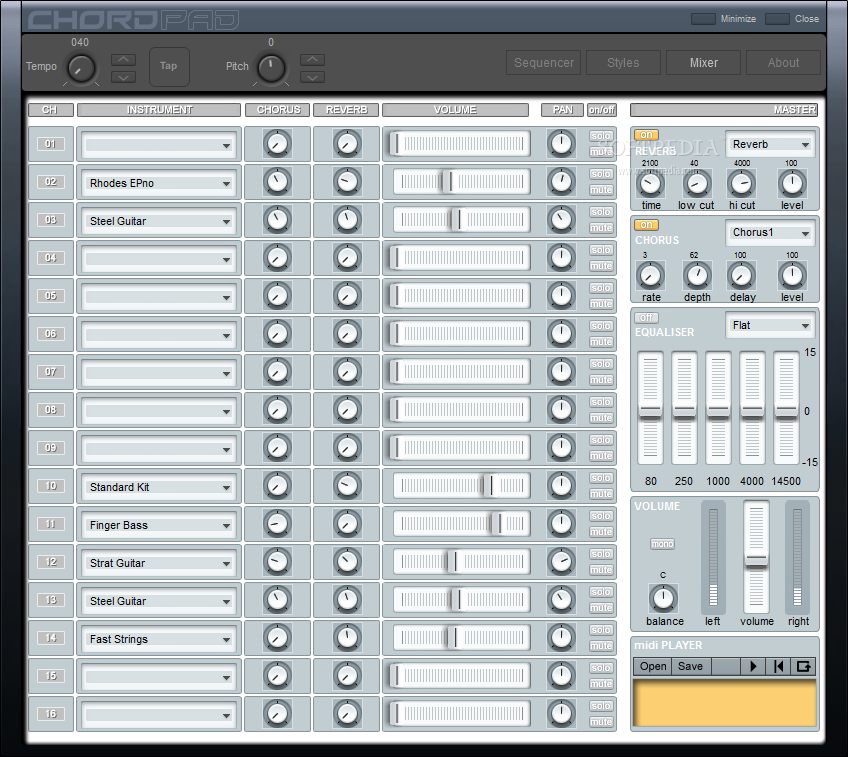848x757 pixels.
Task: Click master reverb time knob
Action: 650,184
